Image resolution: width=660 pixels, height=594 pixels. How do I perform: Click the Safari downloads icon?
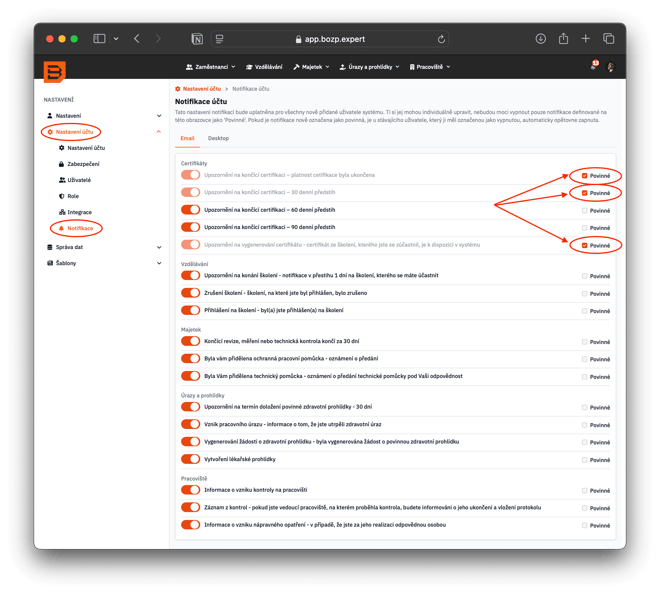click(x=540, y=39)
